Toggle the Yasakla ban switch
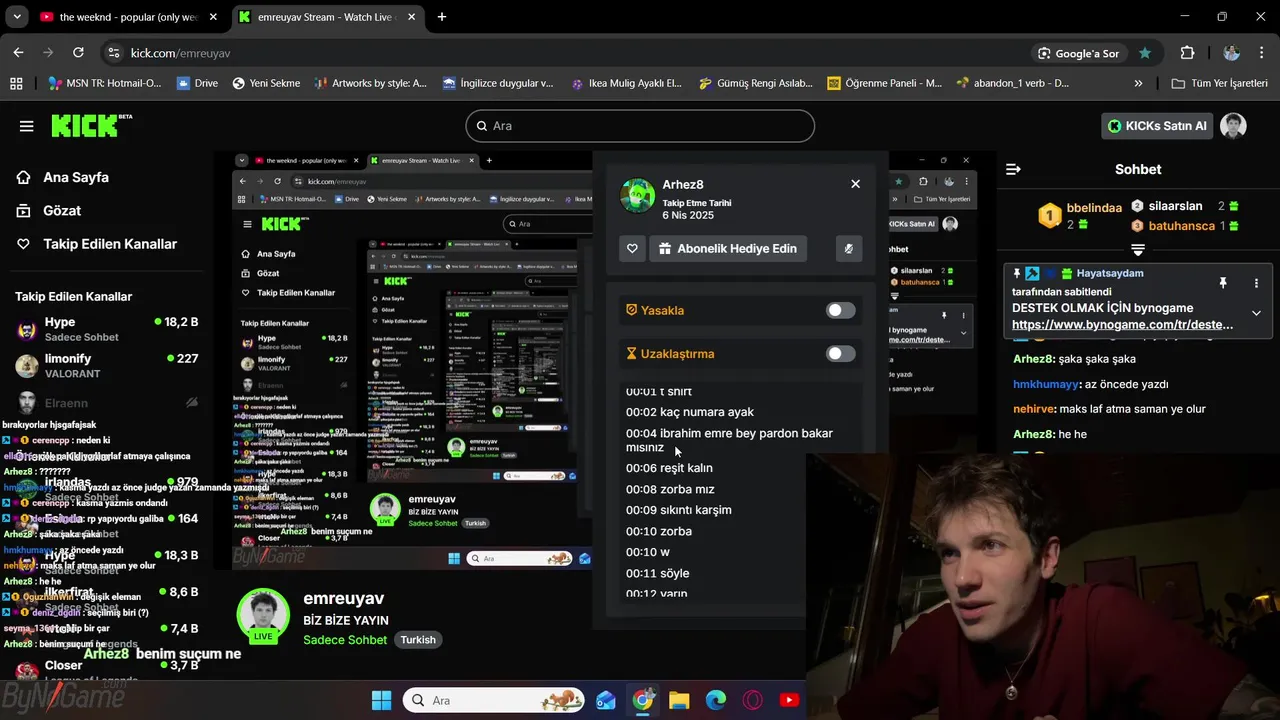 (x=840, y=310)
